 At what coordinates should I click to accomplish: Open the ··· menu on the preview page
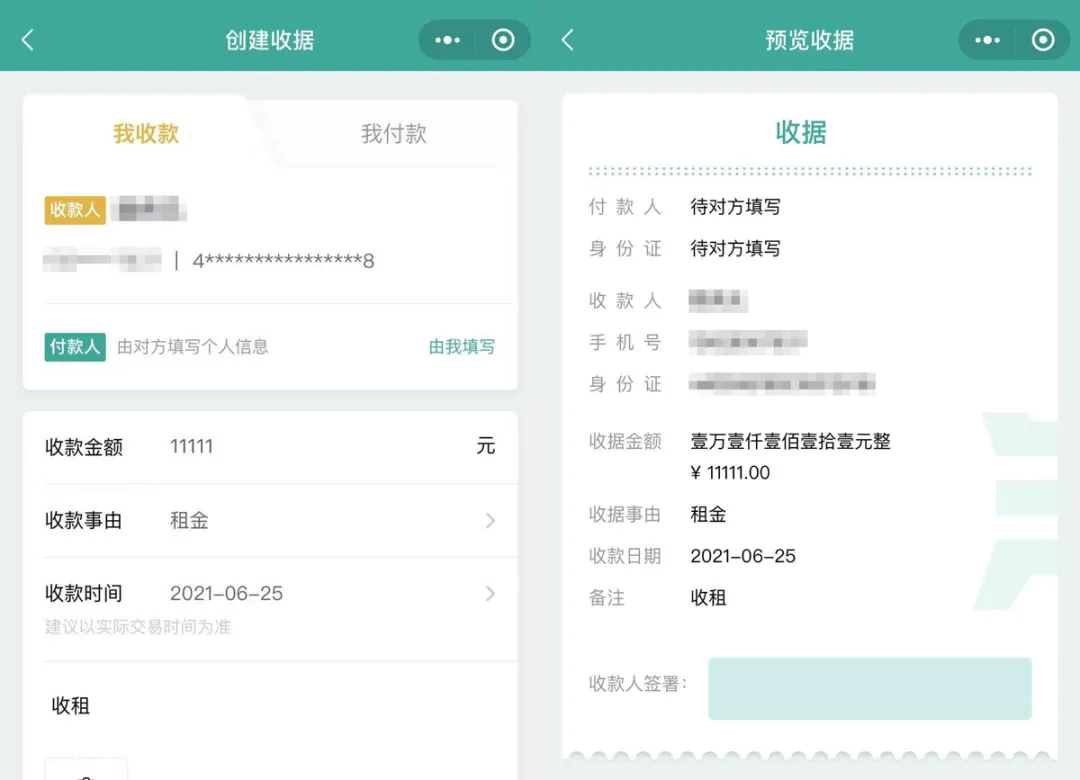986,40
